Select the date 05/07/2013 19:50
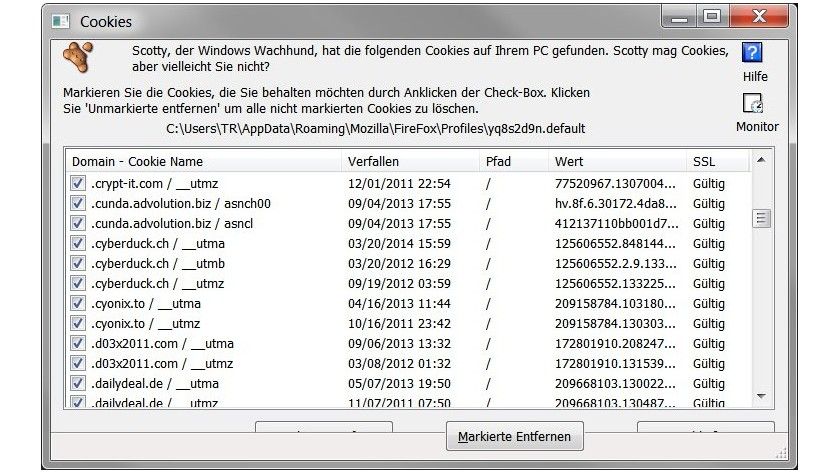The width and height of the screenshot is (840, 473). click(399, 383)
